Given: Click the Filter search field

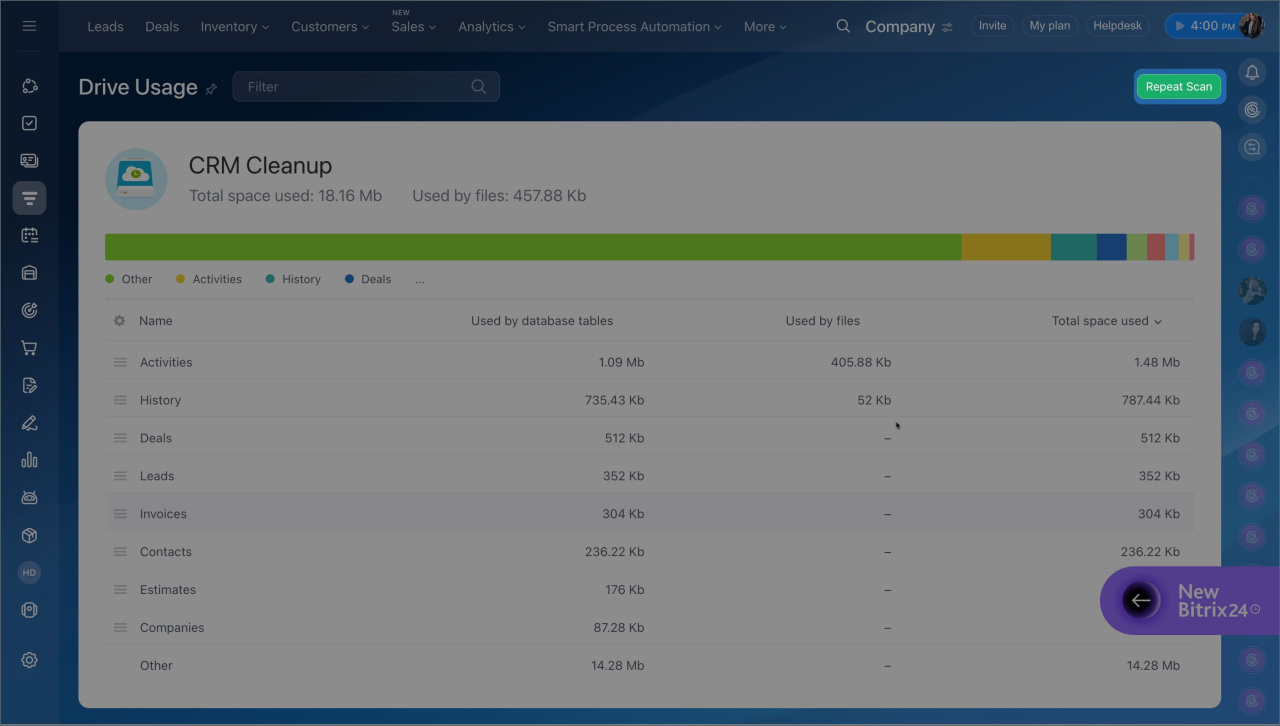Looking at the screenshot, I should tap(355, 87).
